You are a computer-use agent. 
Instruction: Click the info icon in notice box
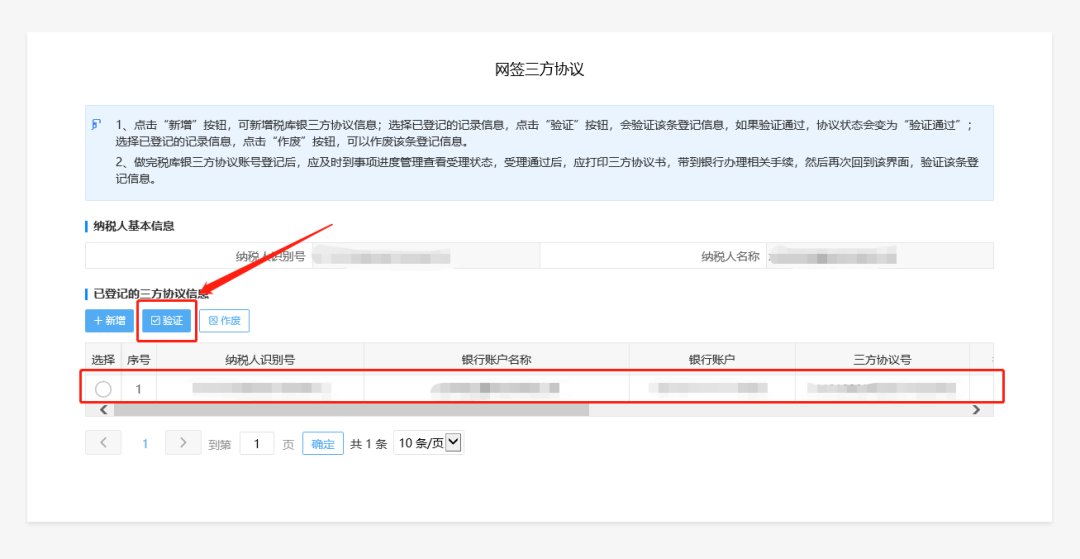96,125
